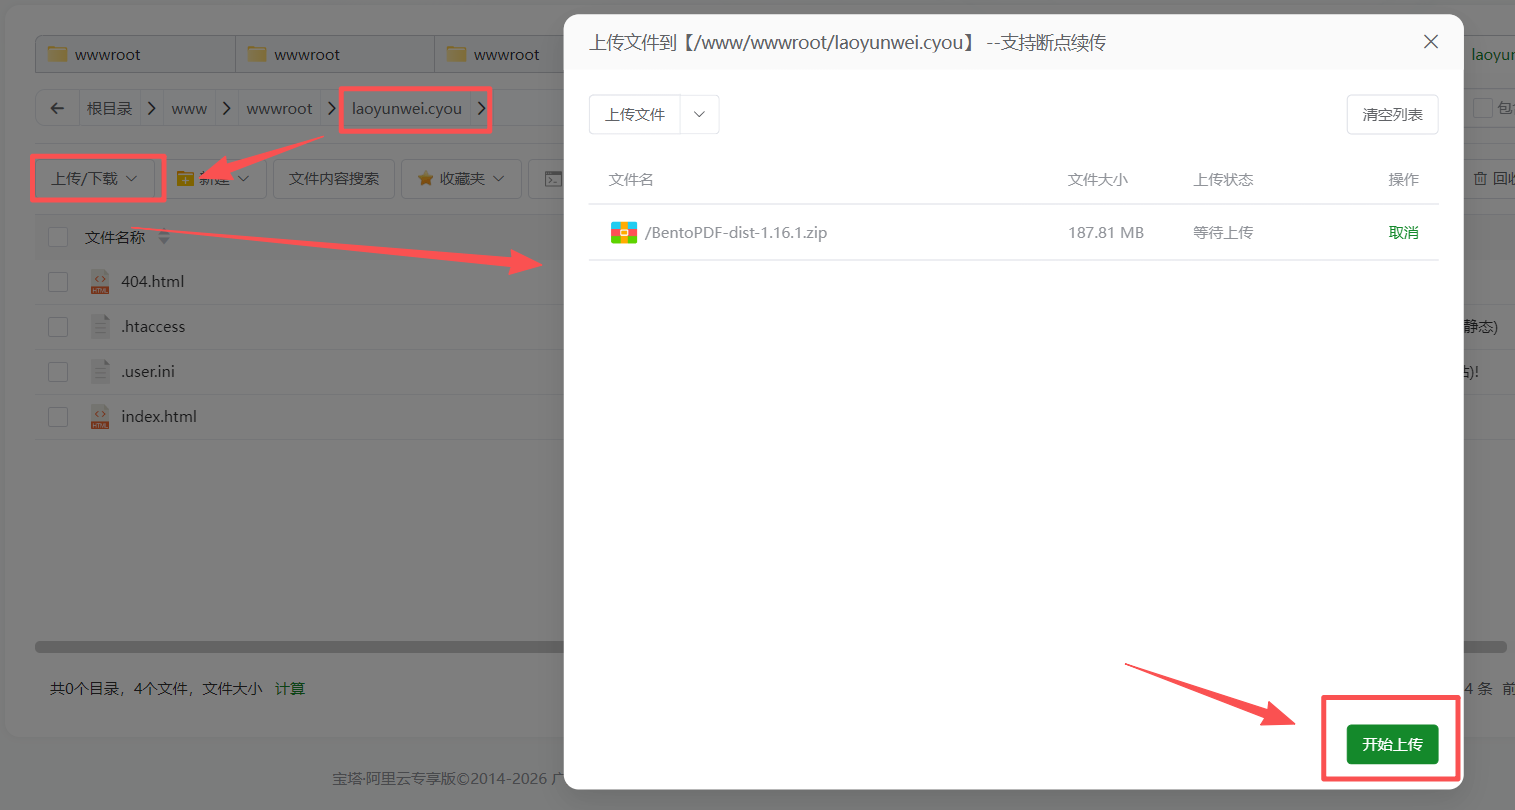Click the green 开始上传 button
1515x810 pixels.
click(x=1391, y=744)
